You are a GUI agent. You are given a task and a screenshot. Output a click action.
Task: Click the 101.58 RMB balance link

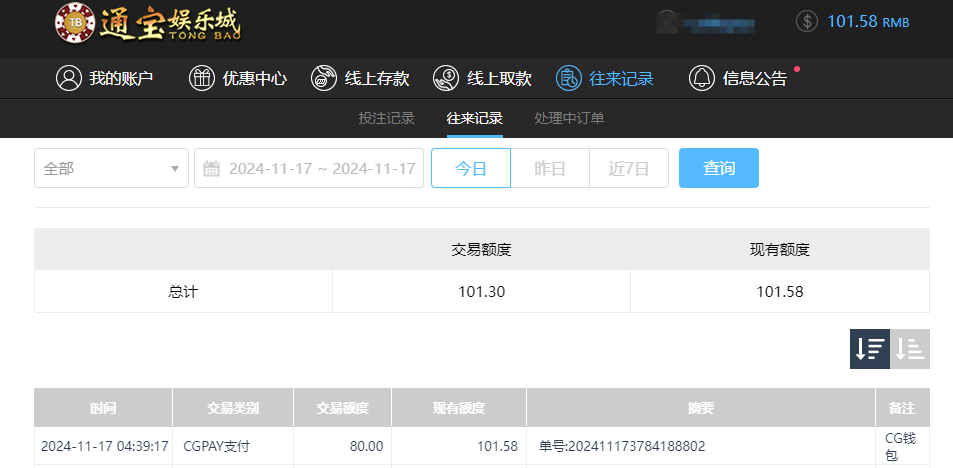868,21
